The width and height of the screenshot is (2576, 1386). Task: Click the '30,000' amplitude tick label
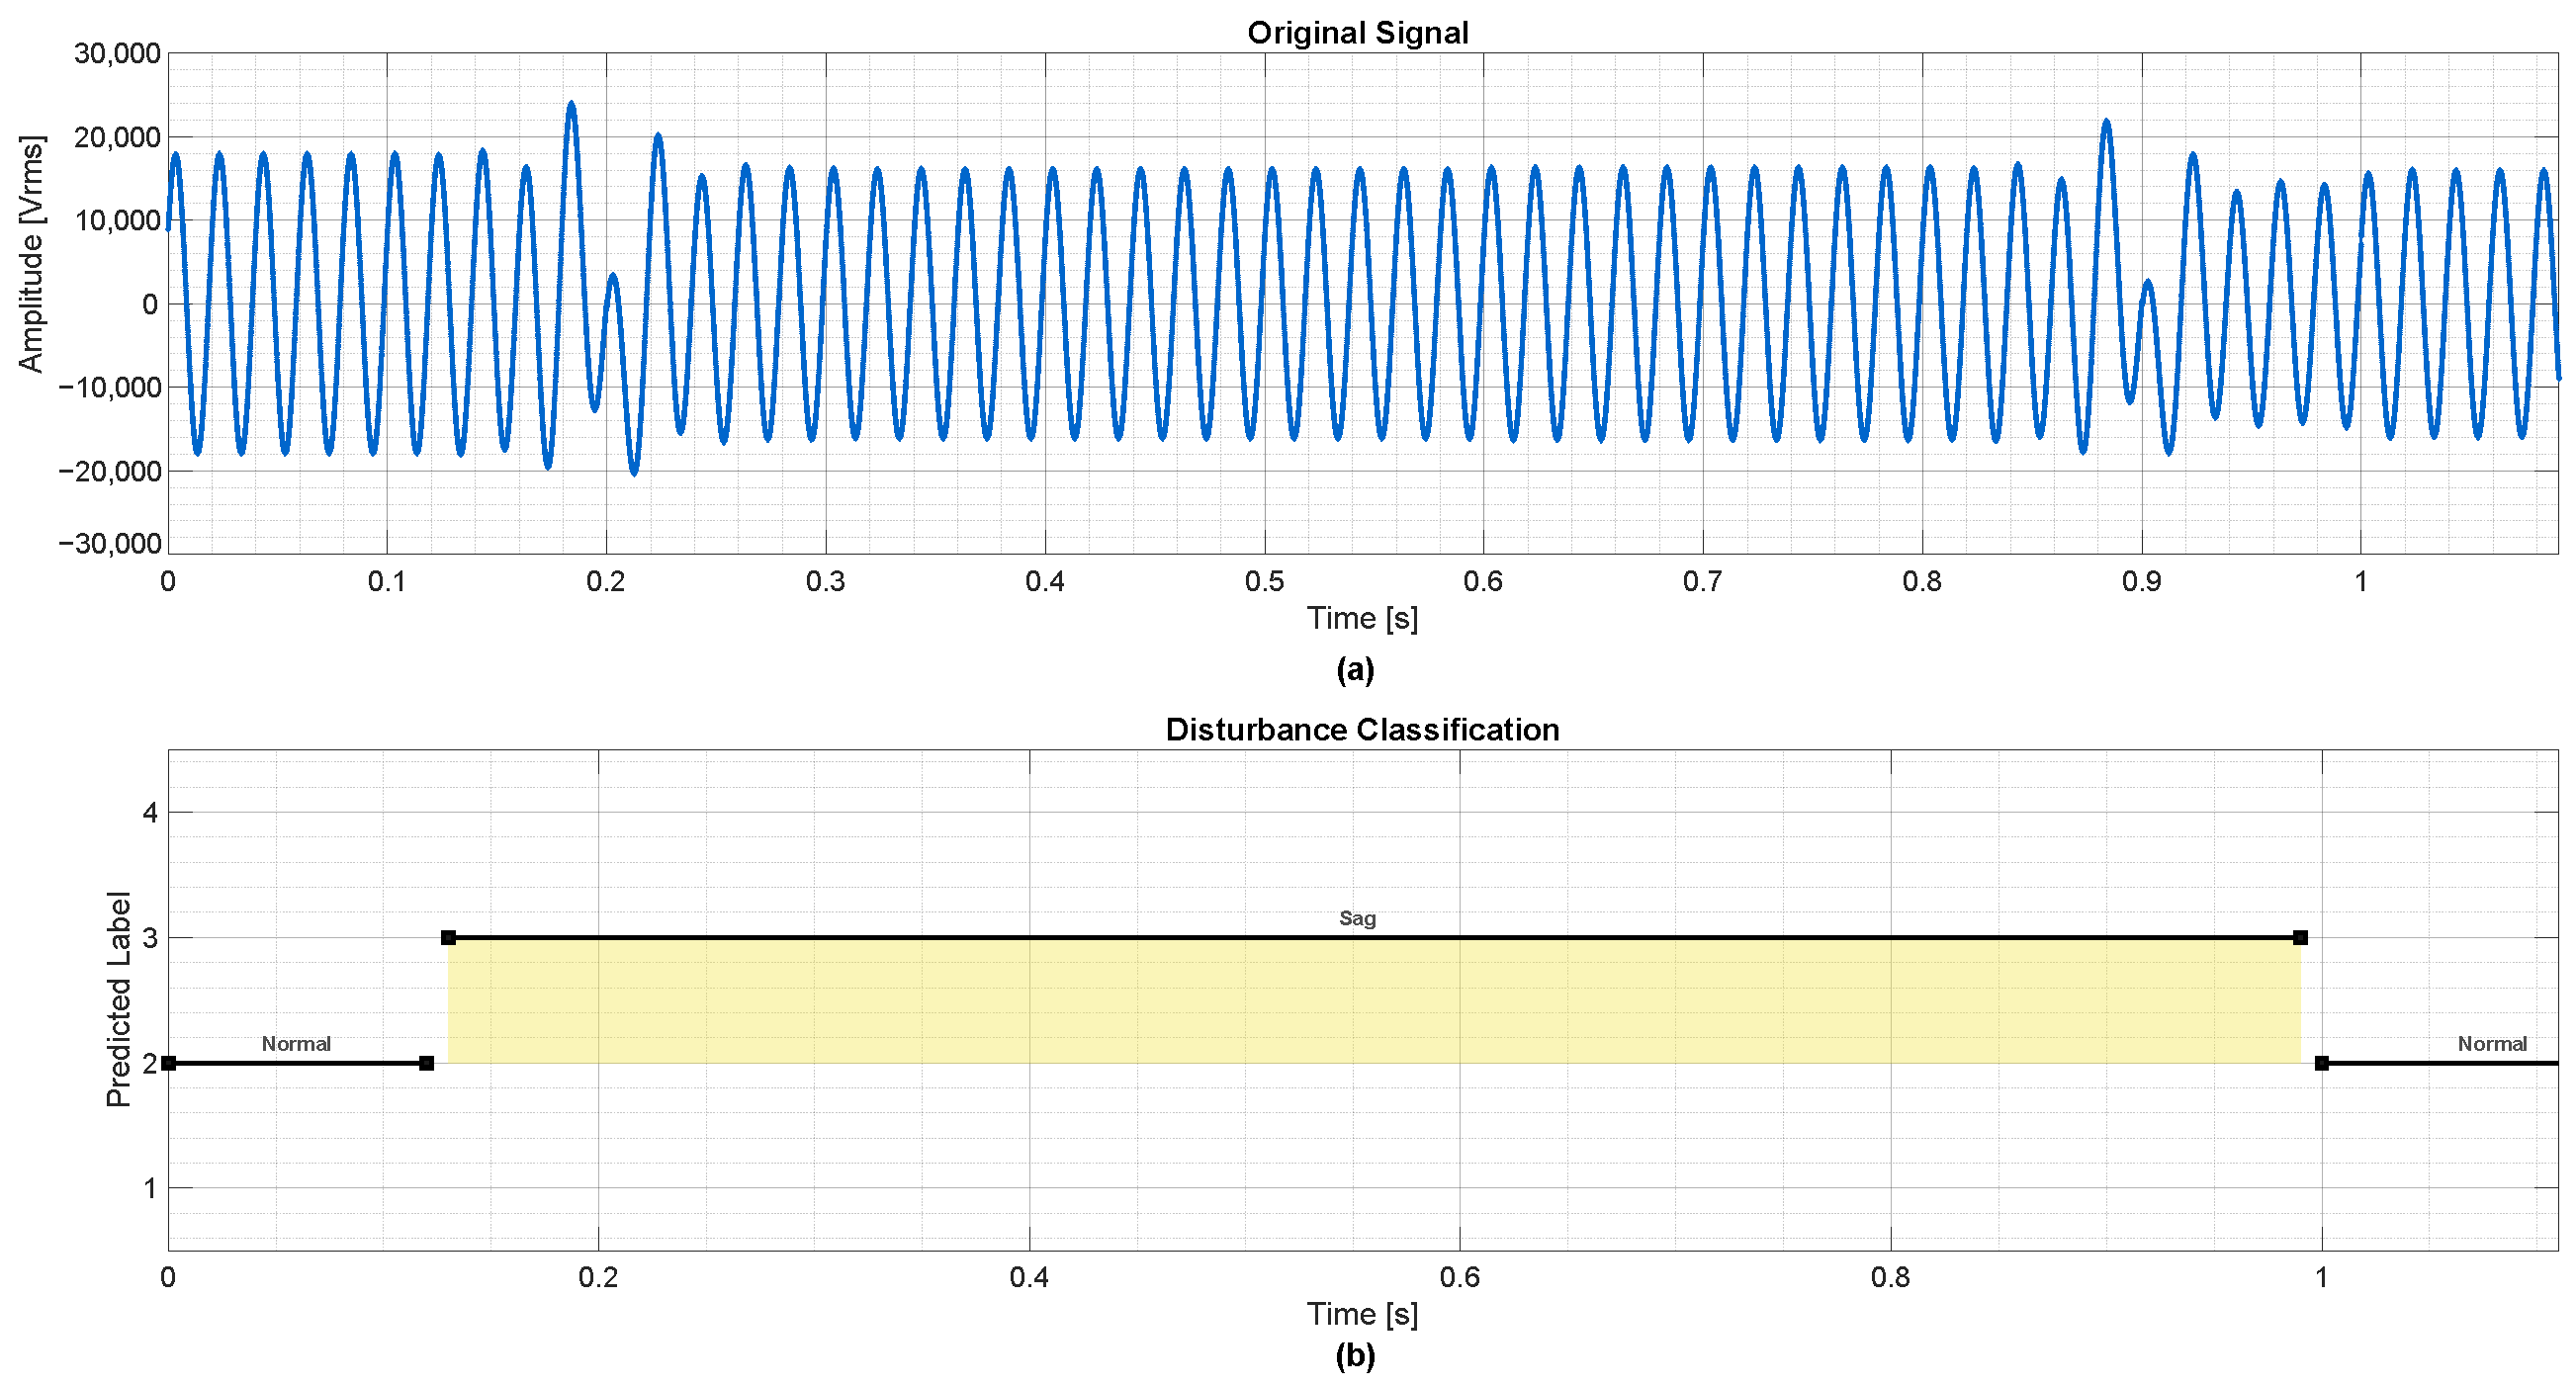(117, 53)
